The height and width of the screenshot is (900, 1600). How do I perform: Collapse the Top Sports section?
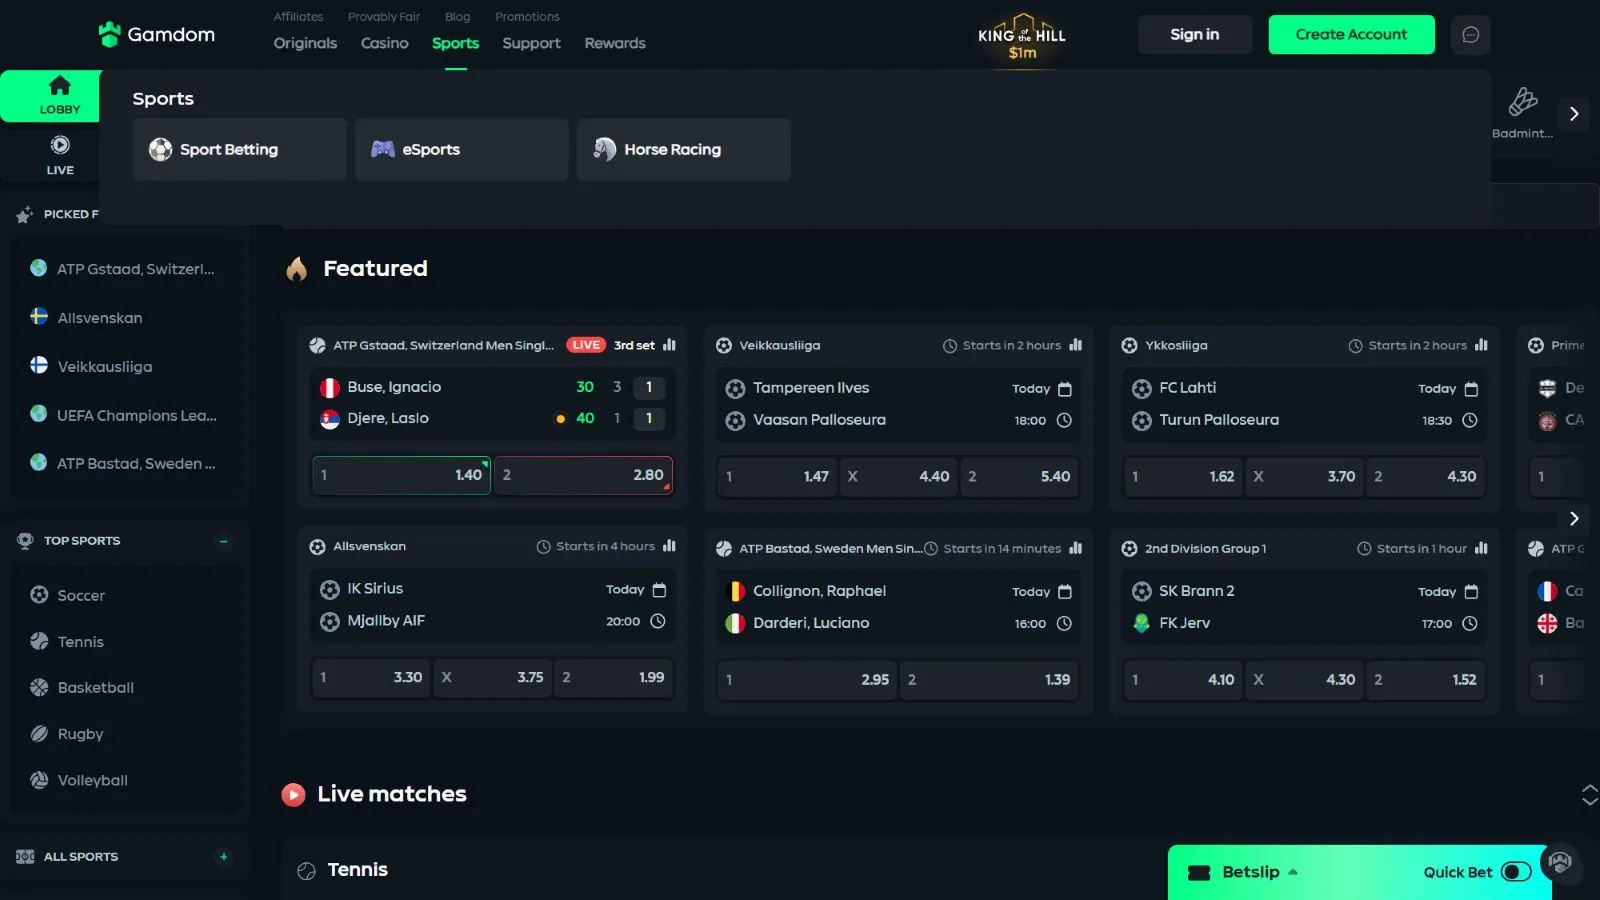(x=224, y=541)
